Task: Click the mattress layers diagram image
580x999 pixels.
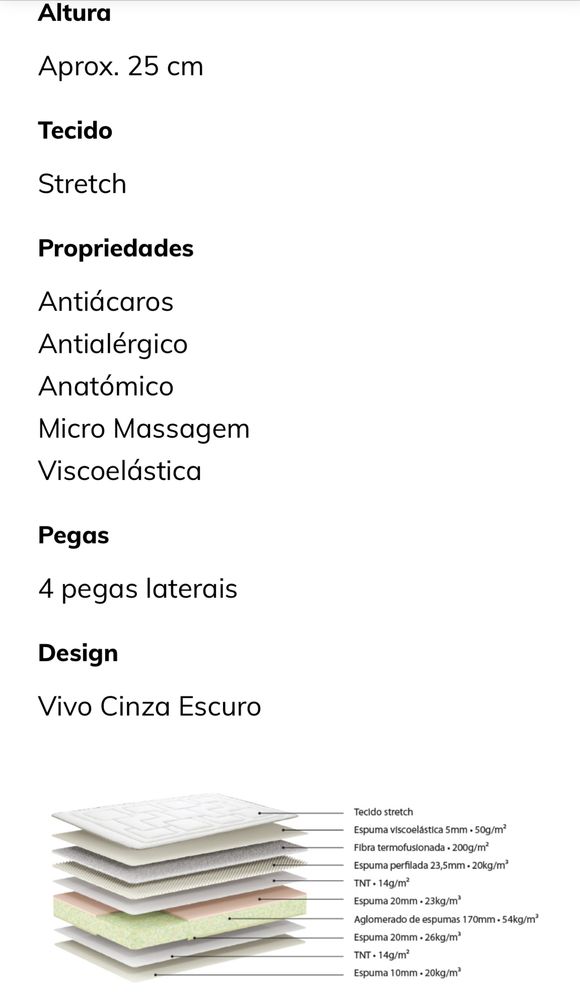Action: (294, 888)
